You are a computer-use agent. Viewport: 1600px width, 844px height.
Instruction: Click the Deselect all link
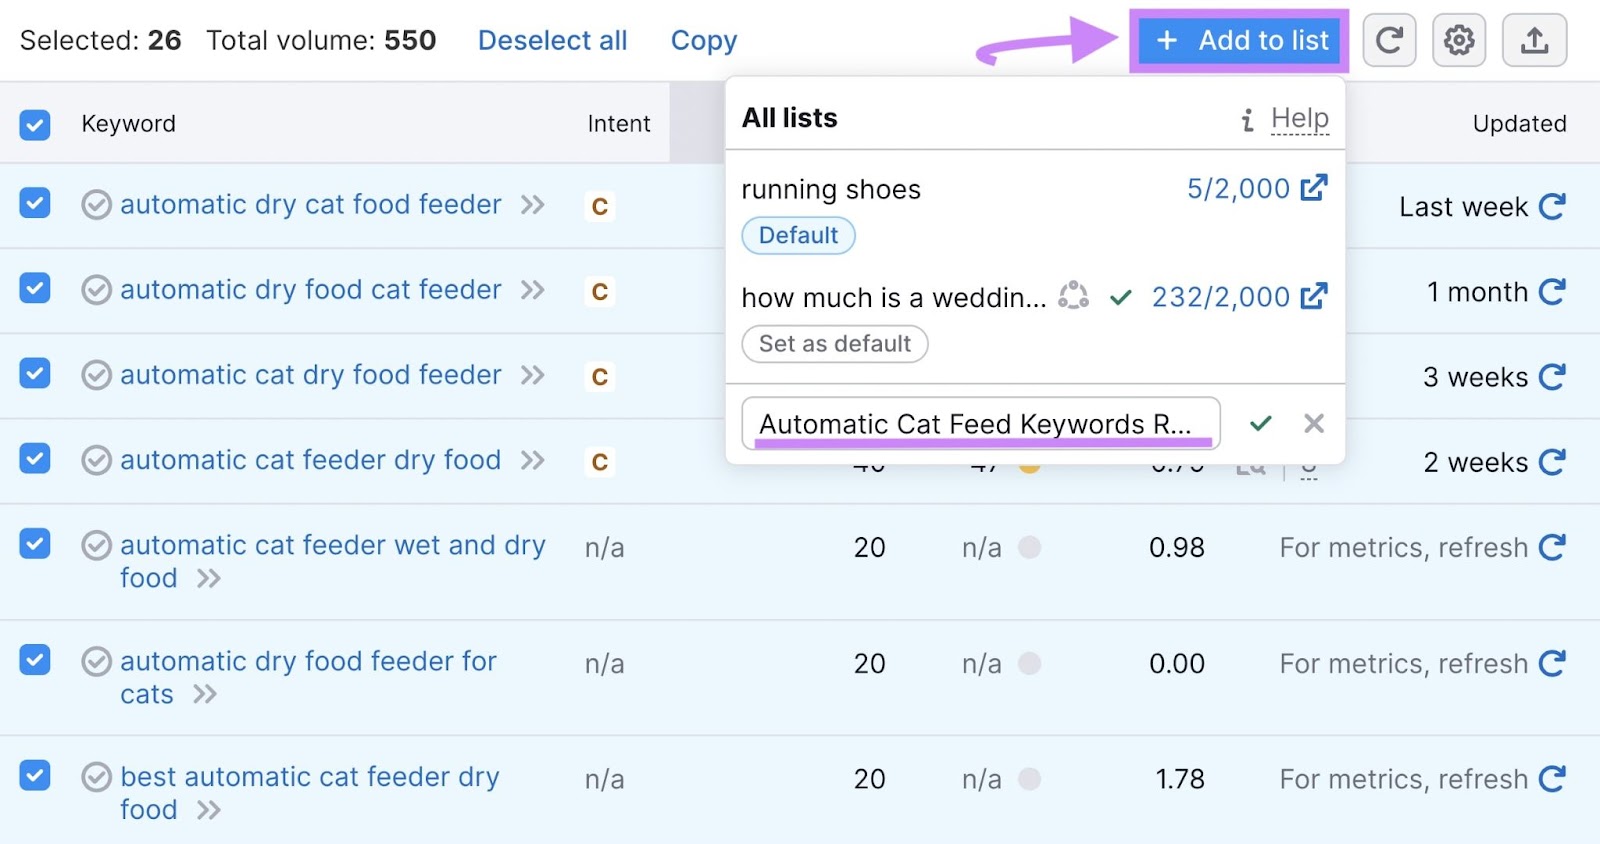(x=552, y=41)
